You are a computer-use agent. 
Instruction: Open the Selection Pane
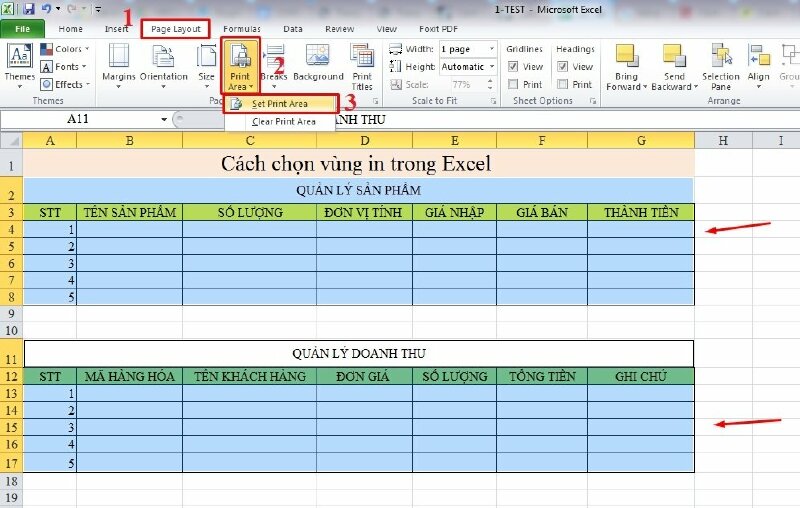coord(720,66)
